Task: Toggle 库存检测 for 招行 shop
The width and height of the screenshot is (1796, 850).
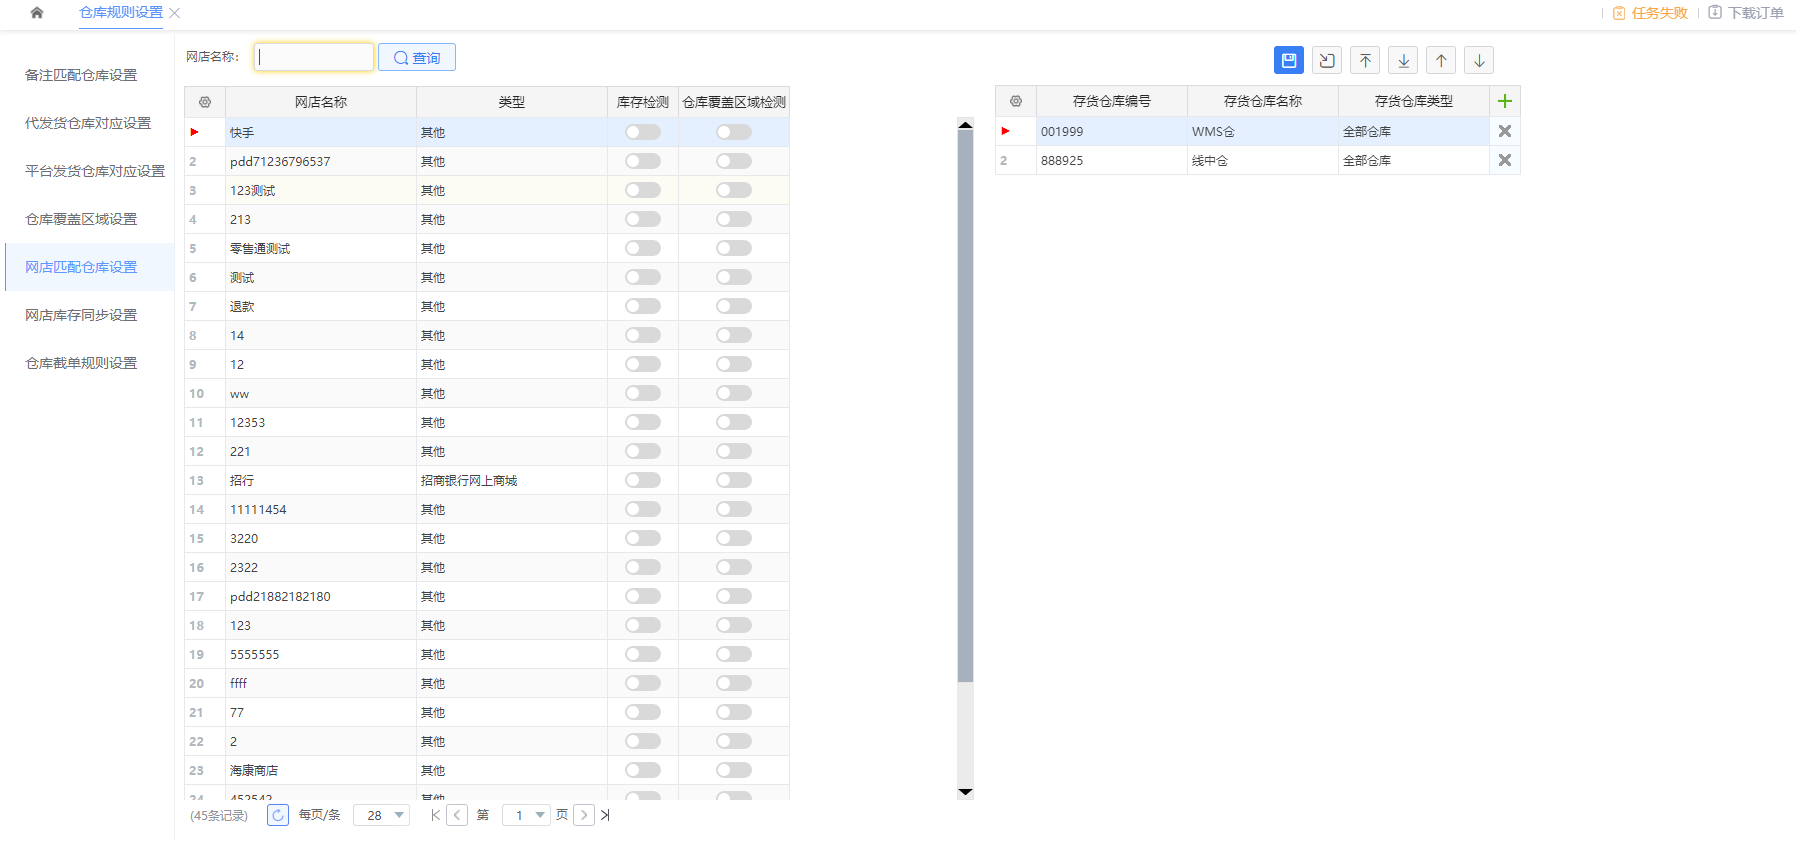Action: coord(643,480)
